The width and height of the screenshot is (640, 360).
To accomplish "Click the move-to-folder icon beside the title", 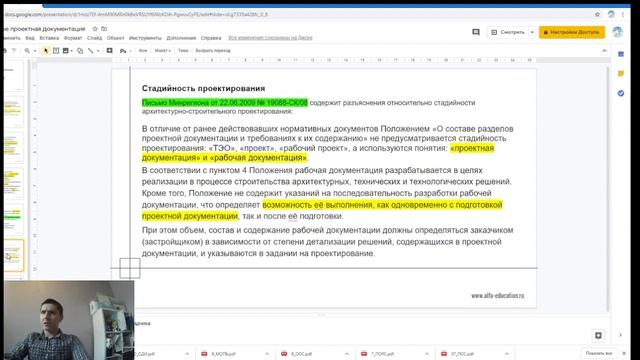I will (x=104, y=29).
